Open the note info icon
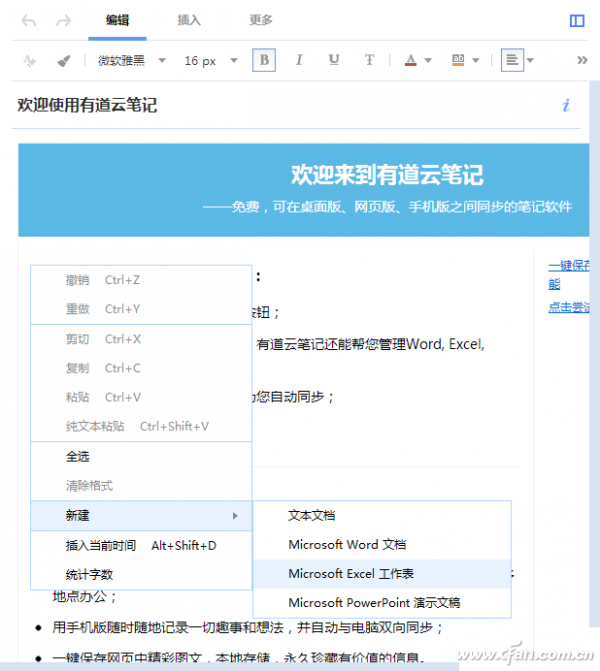 click(x=566, y=105)
